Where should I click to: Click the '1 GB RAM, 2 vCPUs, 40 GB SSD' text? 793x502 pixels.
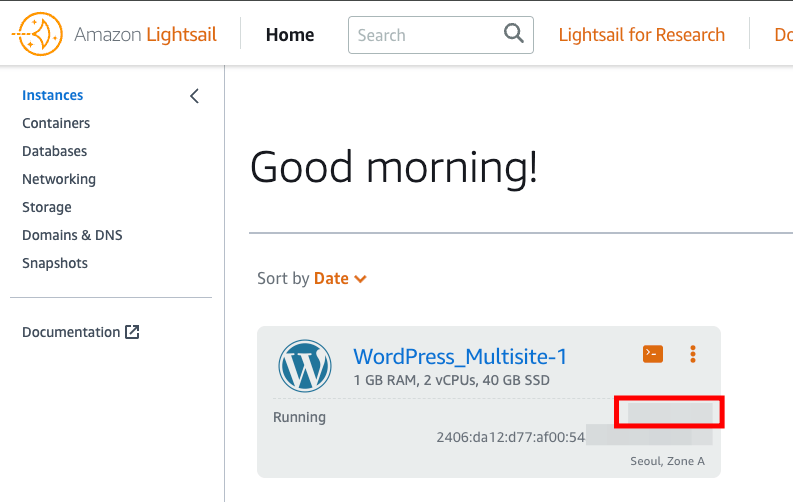[x=452, y=380]
